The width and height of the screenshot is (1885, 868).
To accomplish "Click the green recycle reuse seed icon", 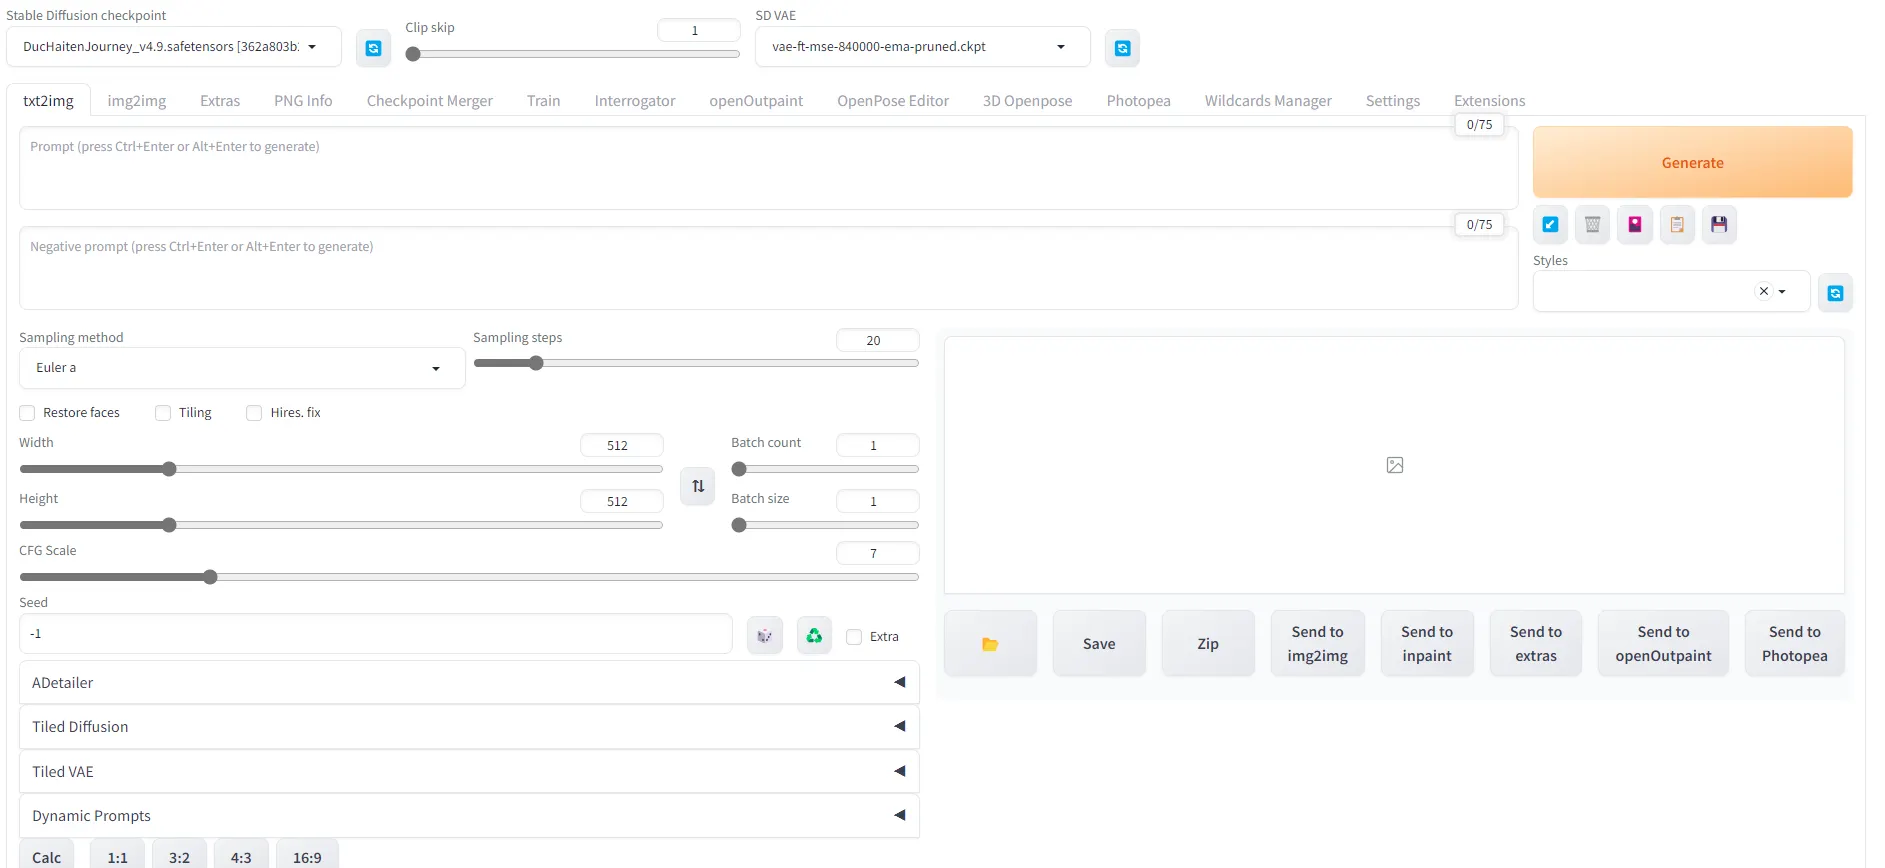I will pyautogui.click(x=814, y=636).
